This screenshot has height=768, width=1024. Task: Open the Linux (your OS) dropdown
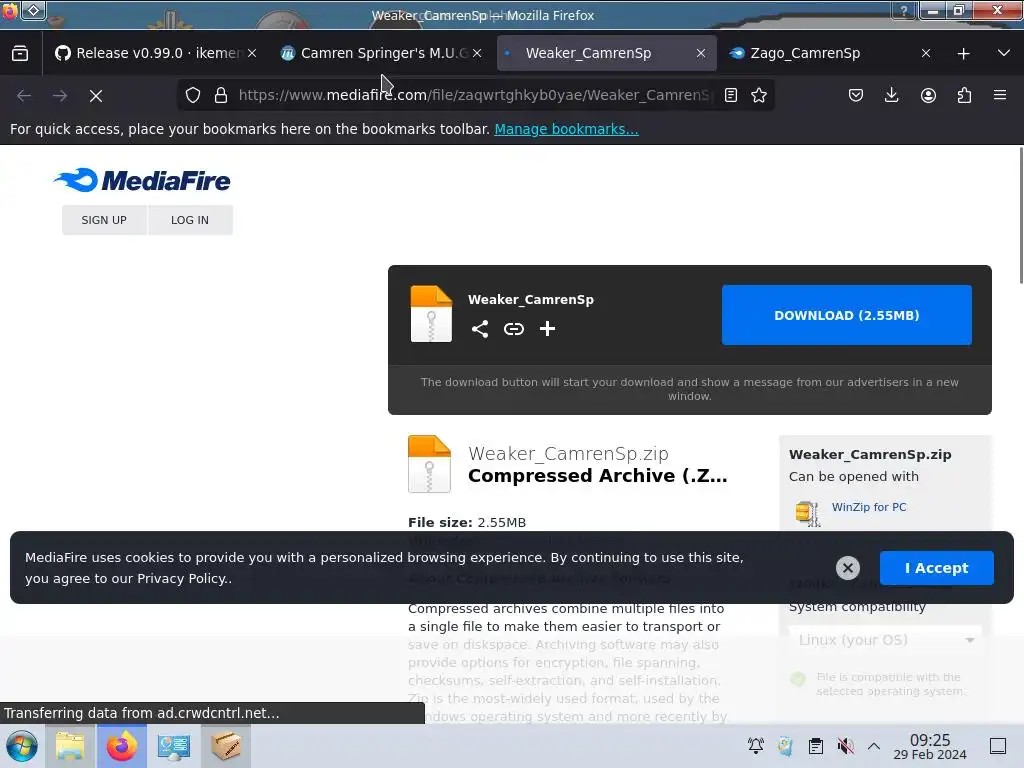[885, 640]
